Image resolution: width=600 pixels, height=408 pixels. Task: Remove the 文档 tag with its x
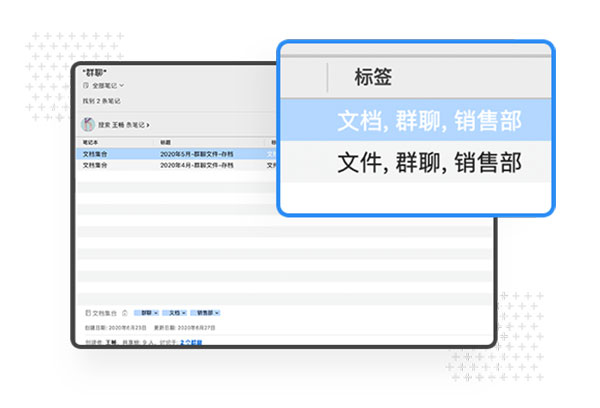(184, 313)
